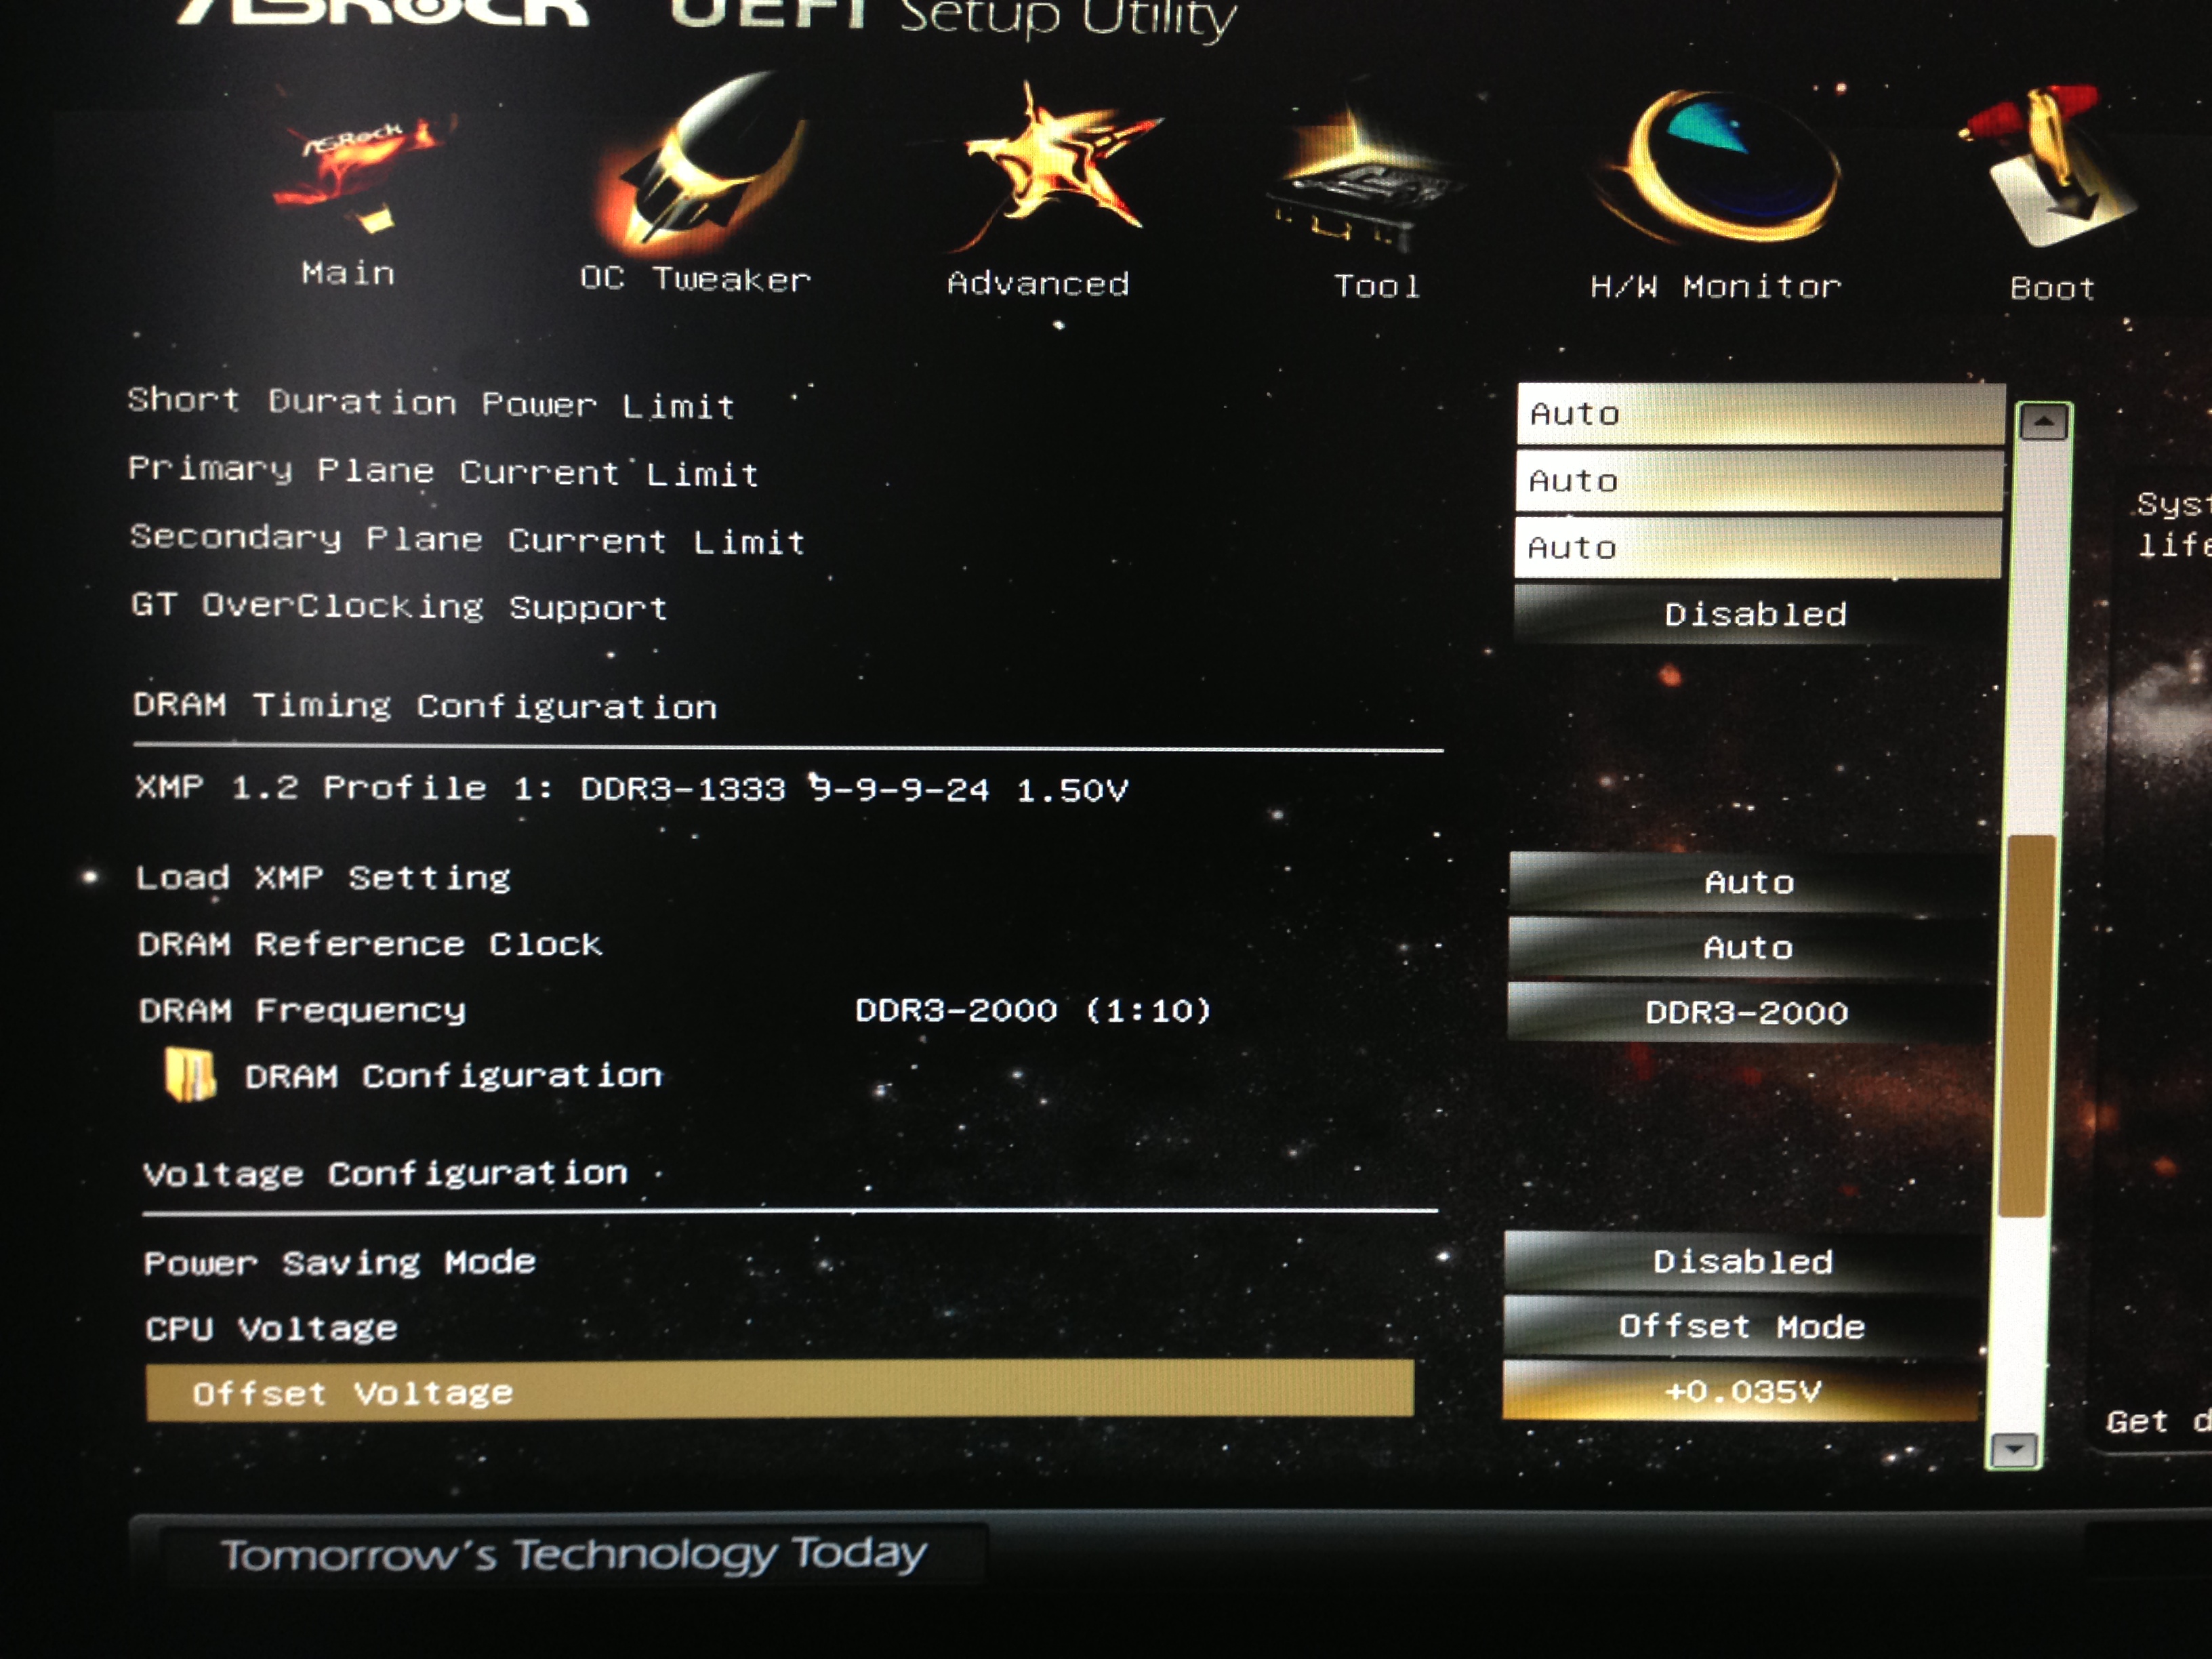Switch CPU Voltage Offset Mode setting
The height and width of the screenshot is (1659, 2212).
coord(1741,1326)
